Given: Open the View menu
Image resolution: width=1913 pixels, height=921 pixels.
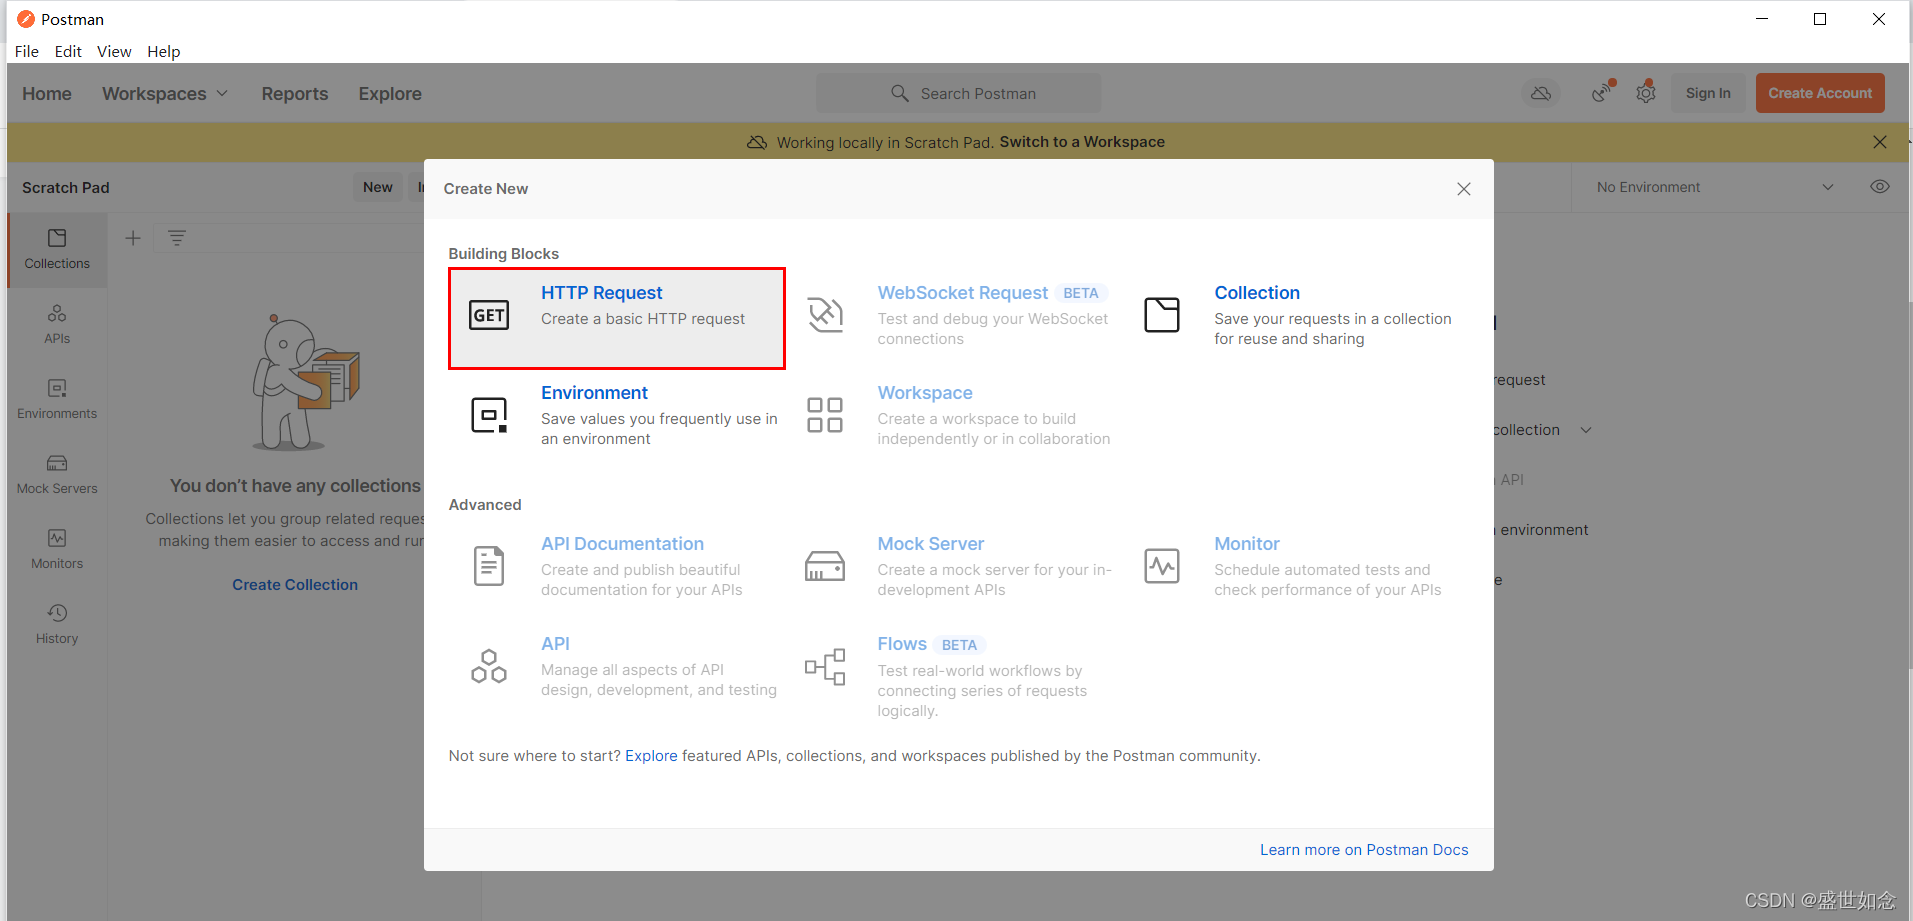Looking at the screenshot, I should click(x=114, y=51).
